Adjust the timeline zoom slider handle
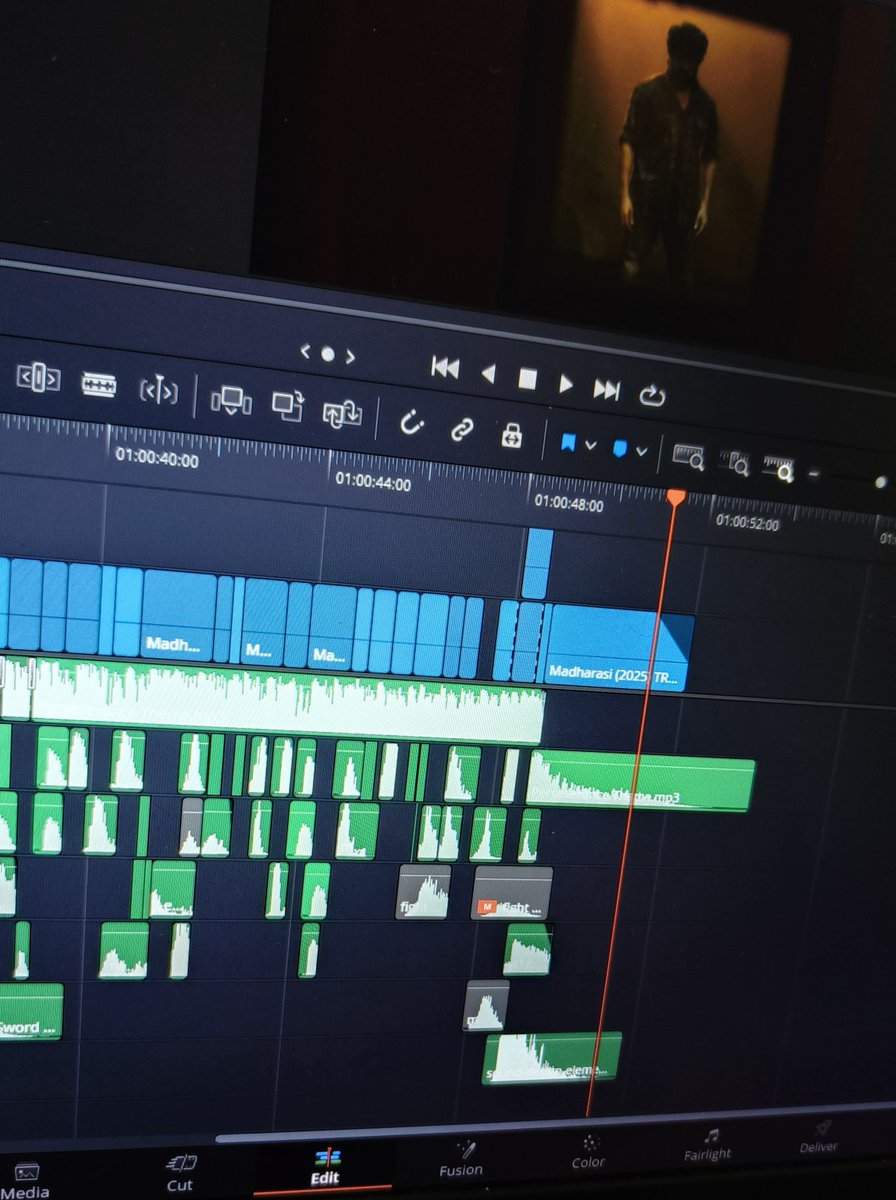 [x=881, y=482]
